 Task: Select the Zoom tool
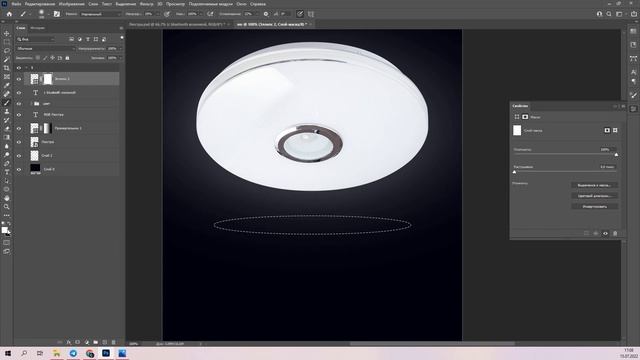tap(7, 207)
